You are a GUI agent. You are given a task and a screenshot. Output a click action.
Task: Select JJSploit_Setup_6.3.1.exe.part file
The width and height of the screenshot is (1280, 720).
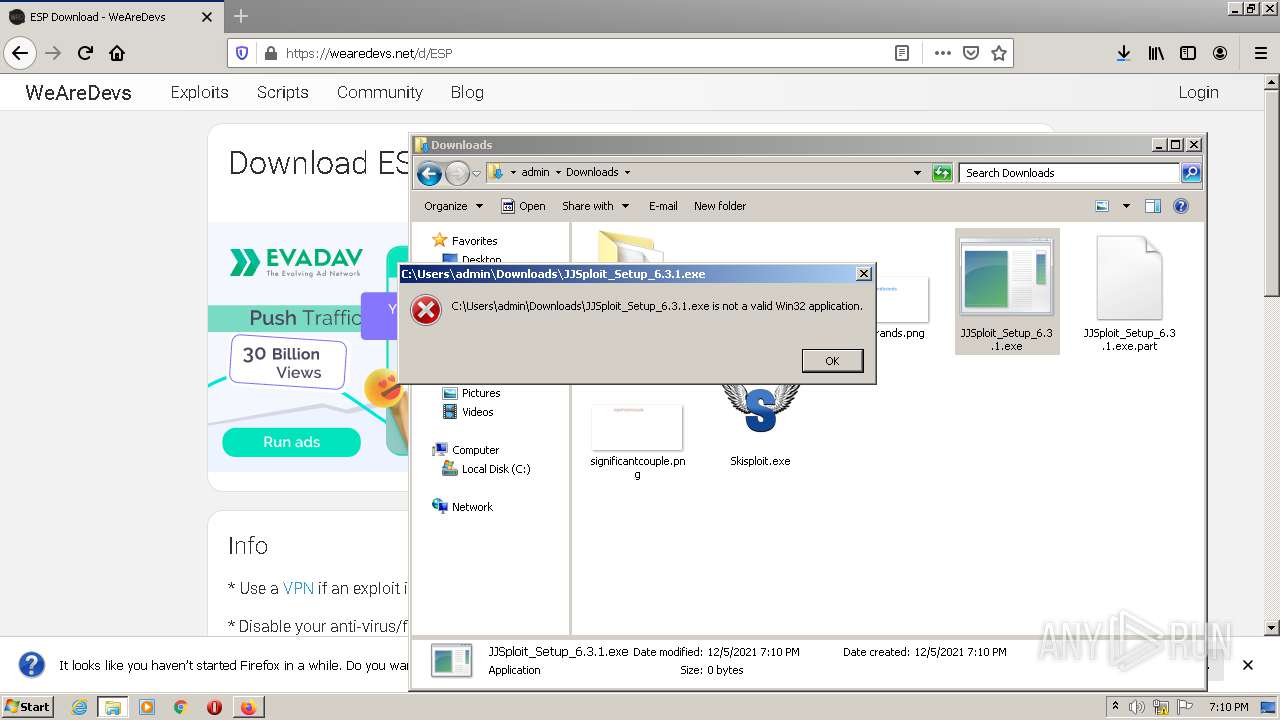pos(1129,292)
